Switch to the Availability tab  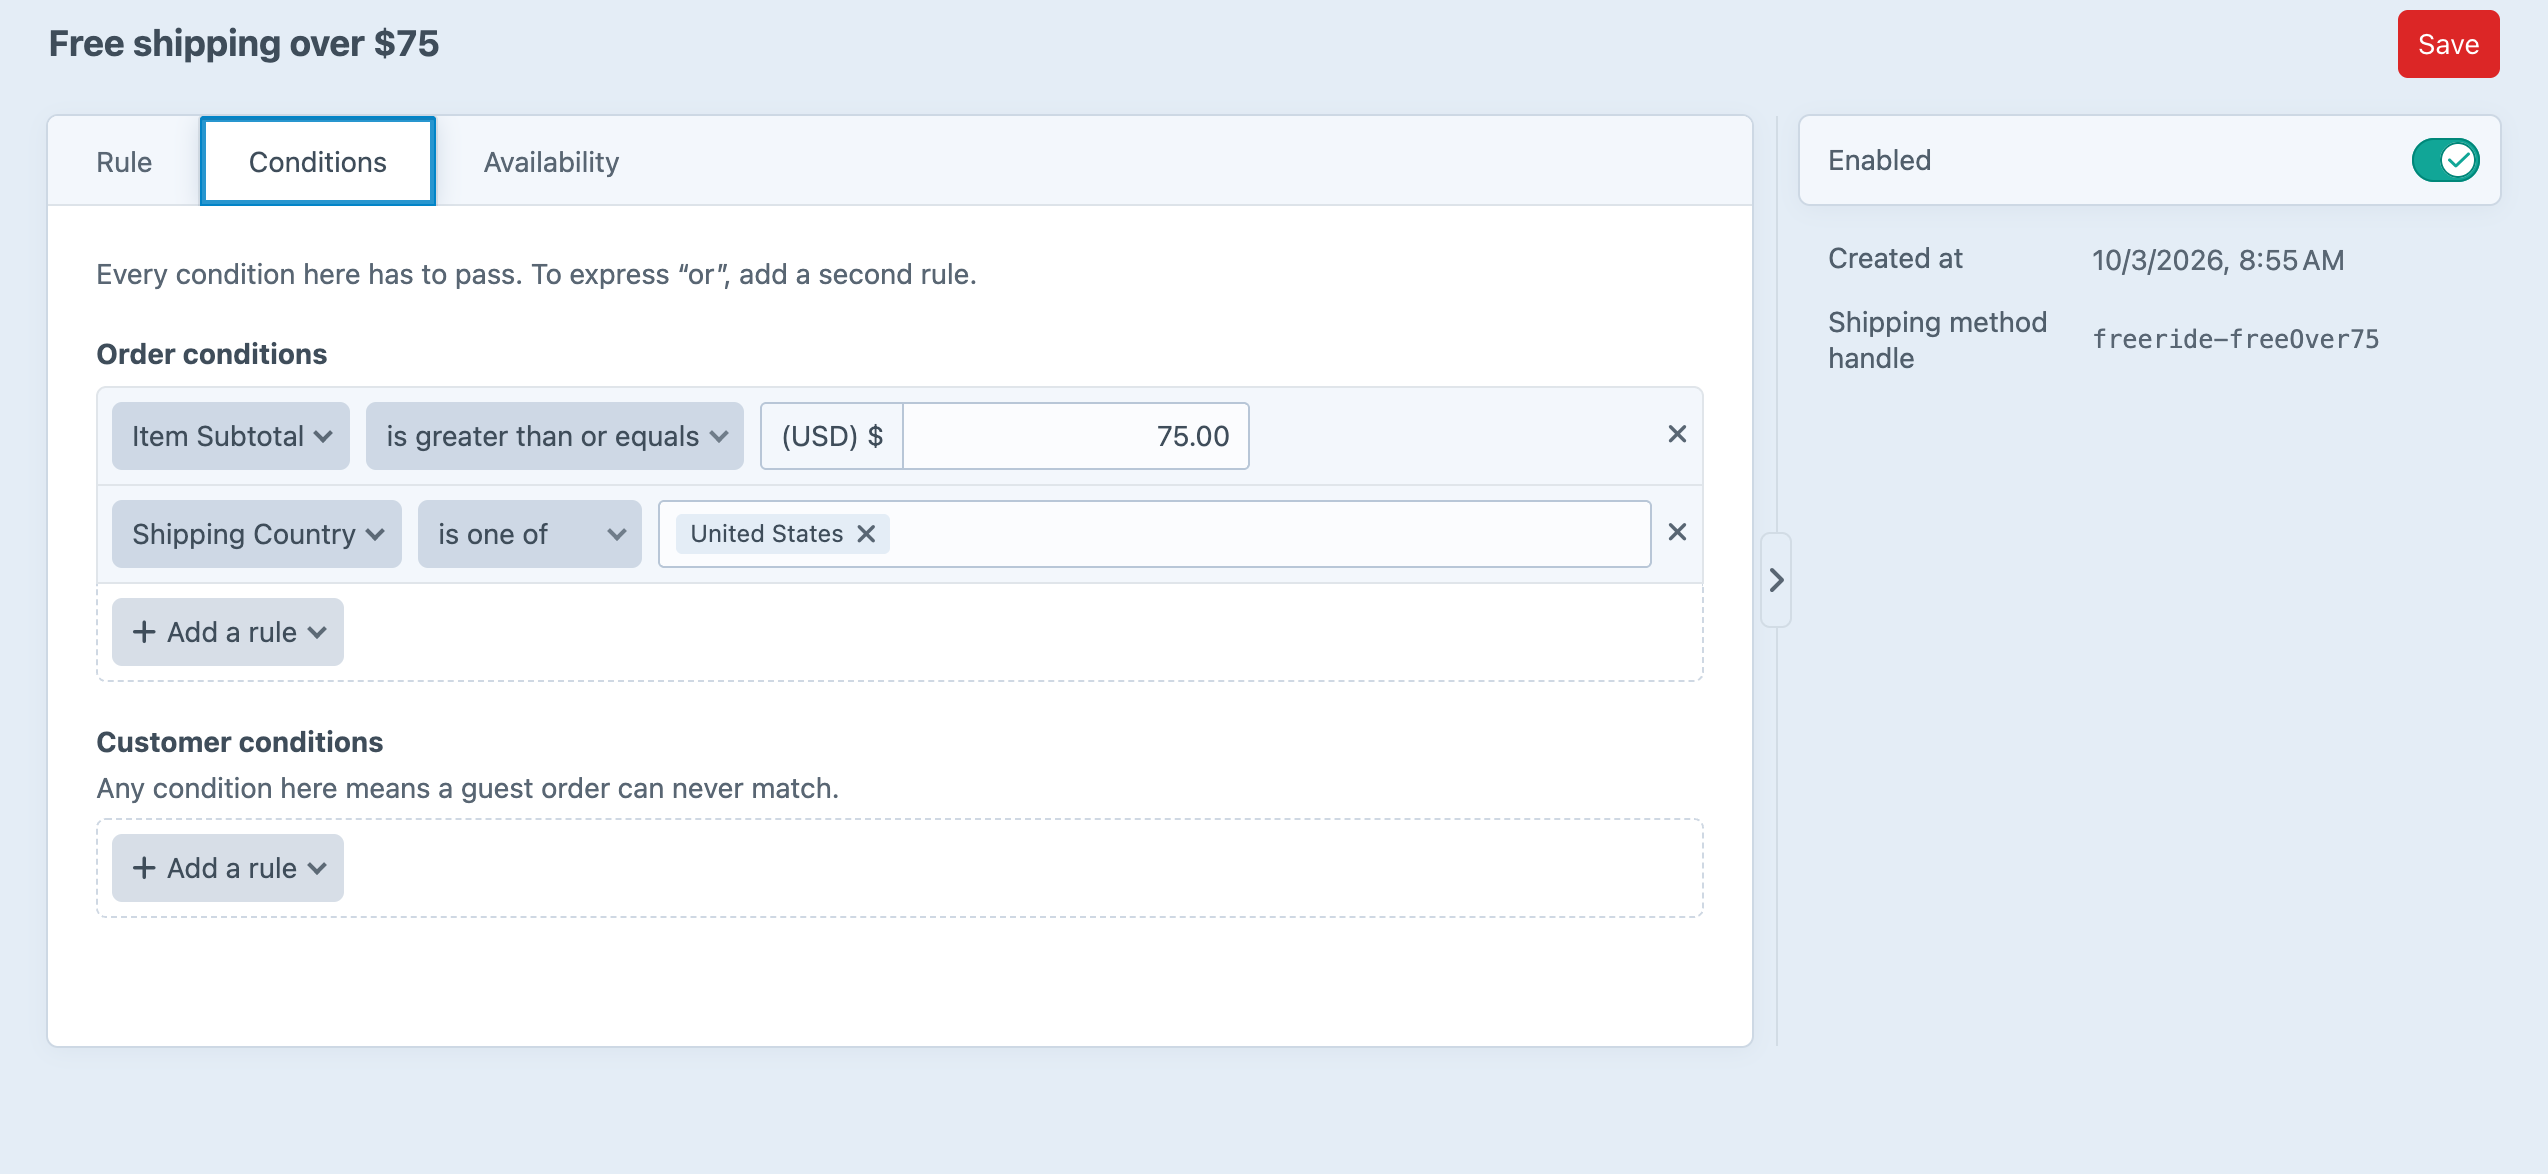(x=551, y=162)
